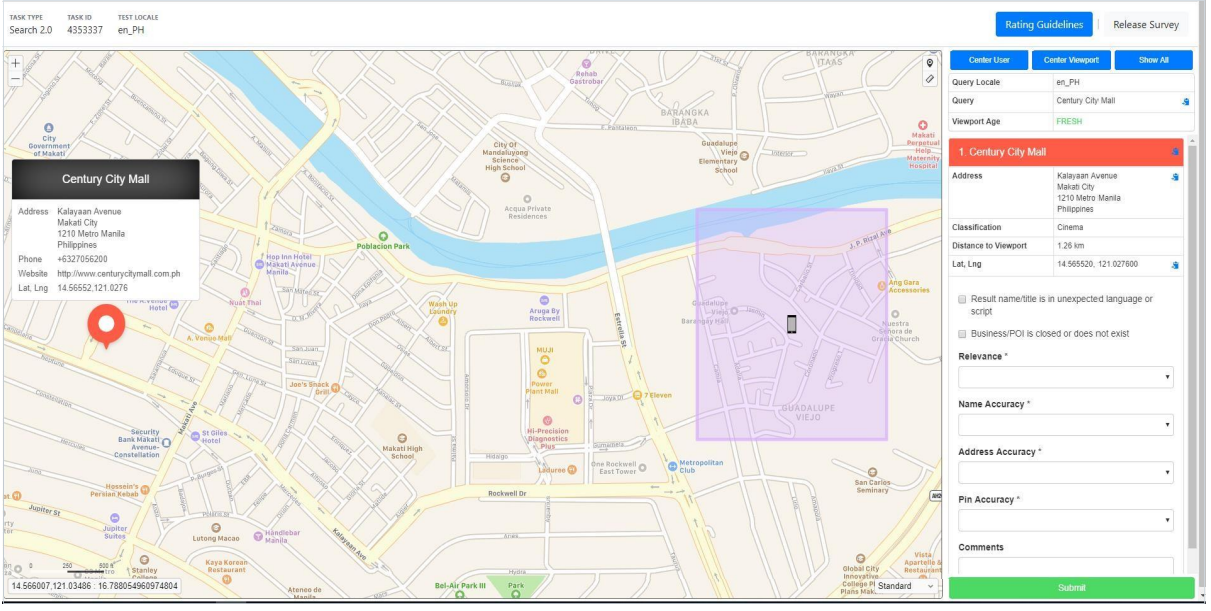Open the Standard map type dropdown

pyautogui.click(x=907, y=586)
